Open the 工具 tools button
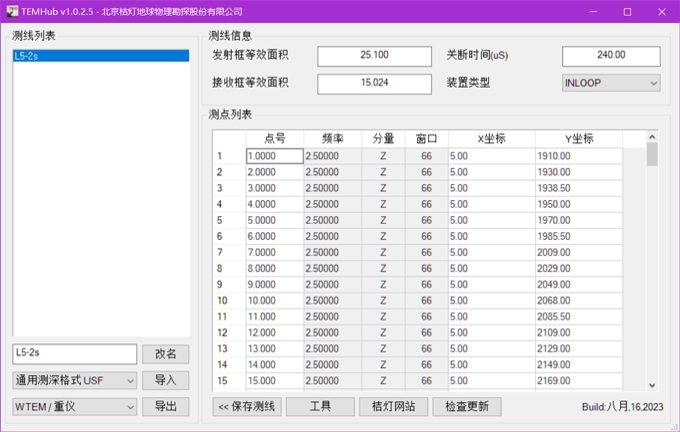The width and height of the screenshot is (680, 432). coord(320,406)
